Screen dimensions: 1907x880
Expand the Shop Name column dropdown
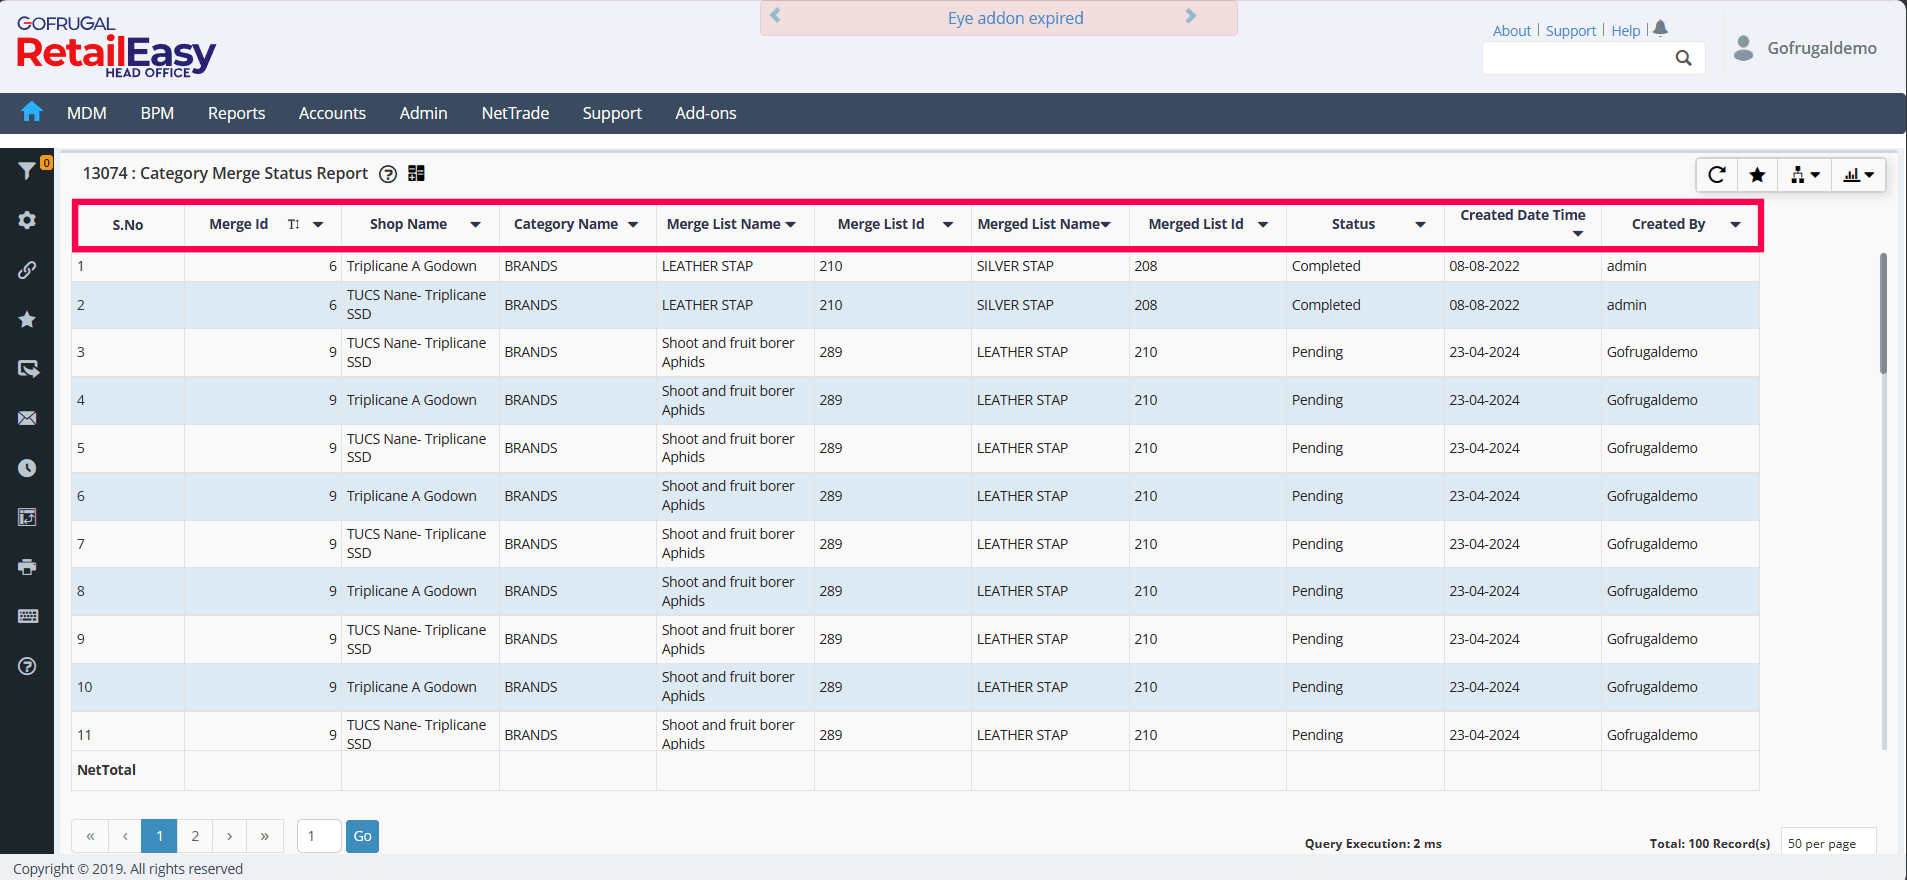coord(475,225)
